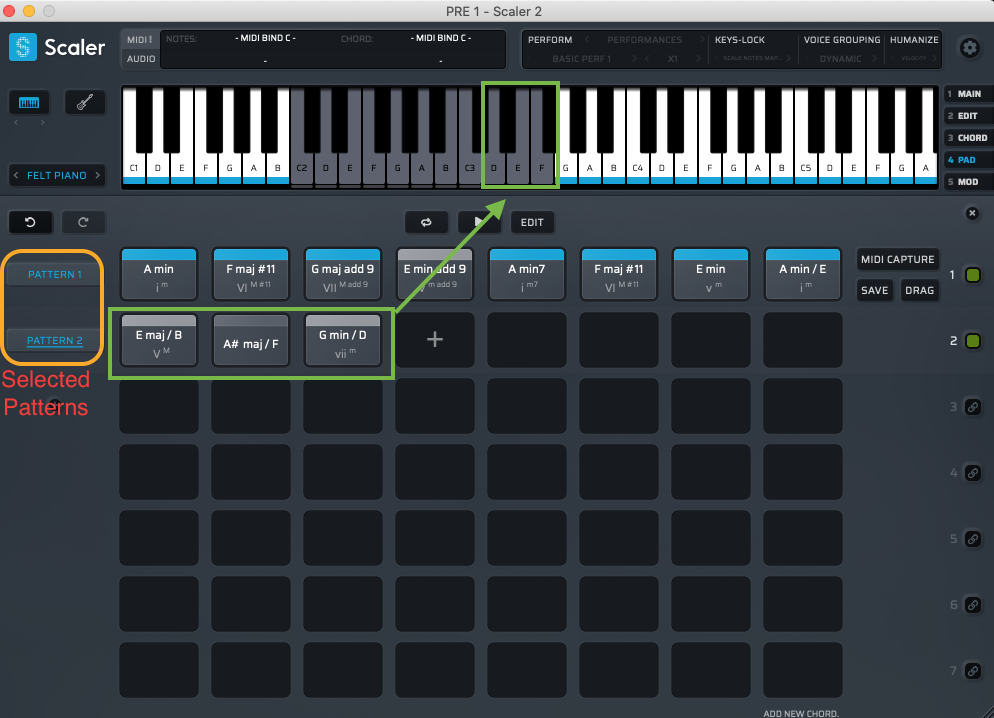The width and height of the screenshot is (994, 718).
Task: Toggle VOICE GROUPING
Action: (x=842, y=40)
